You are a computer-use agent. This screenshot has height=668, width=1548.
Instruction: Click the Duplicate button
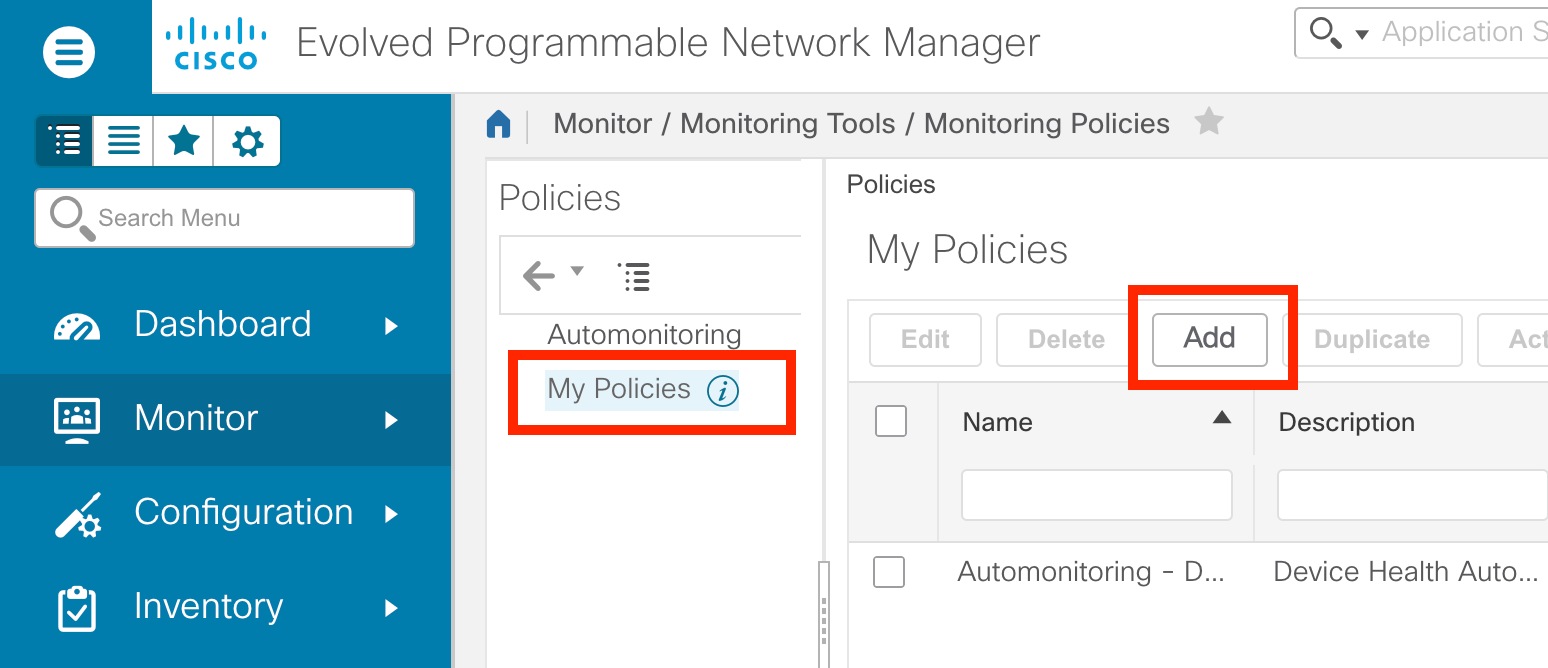click(1371, 339)
